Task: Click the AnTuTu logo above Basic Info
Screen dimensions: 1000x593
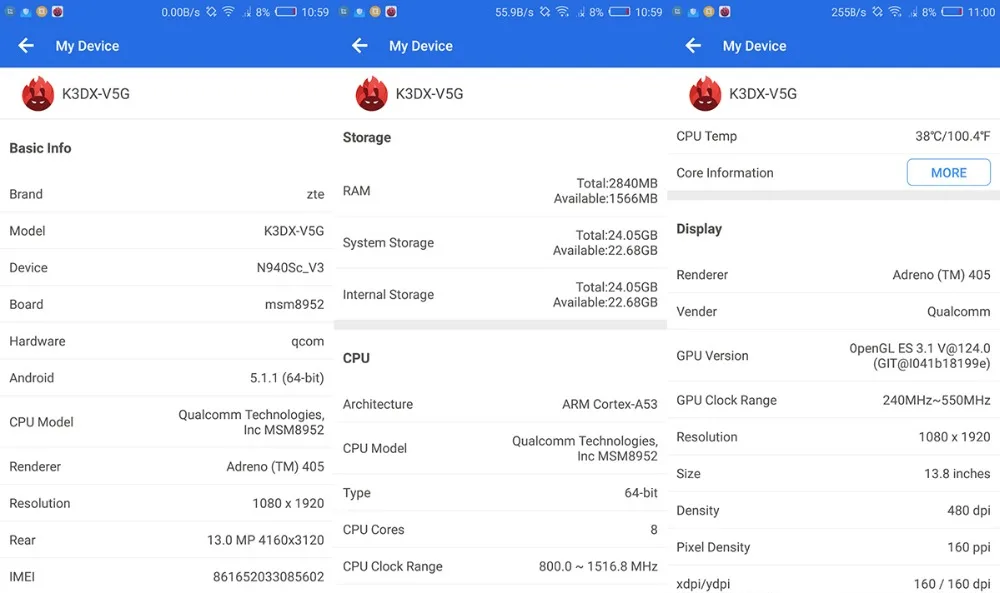Action: (x=38, y=94)
